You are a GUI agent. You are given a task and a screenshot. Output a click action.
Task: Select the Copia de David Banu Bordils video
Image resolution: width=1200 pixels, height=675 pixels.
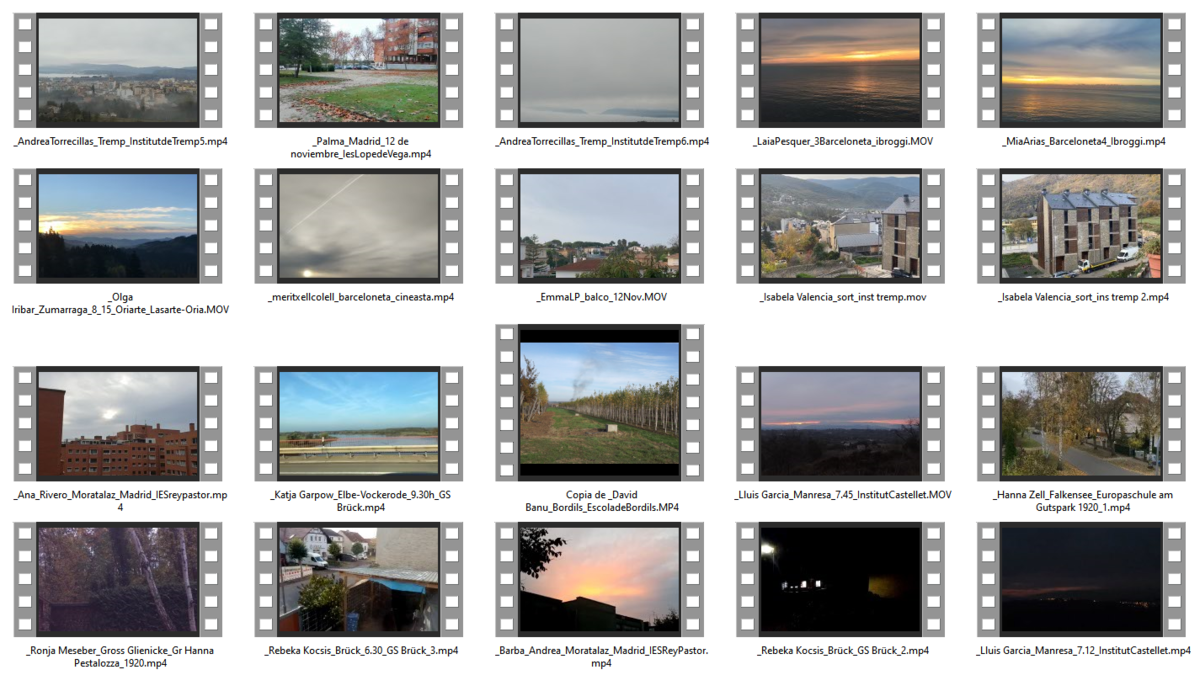[x=599, y=402]
